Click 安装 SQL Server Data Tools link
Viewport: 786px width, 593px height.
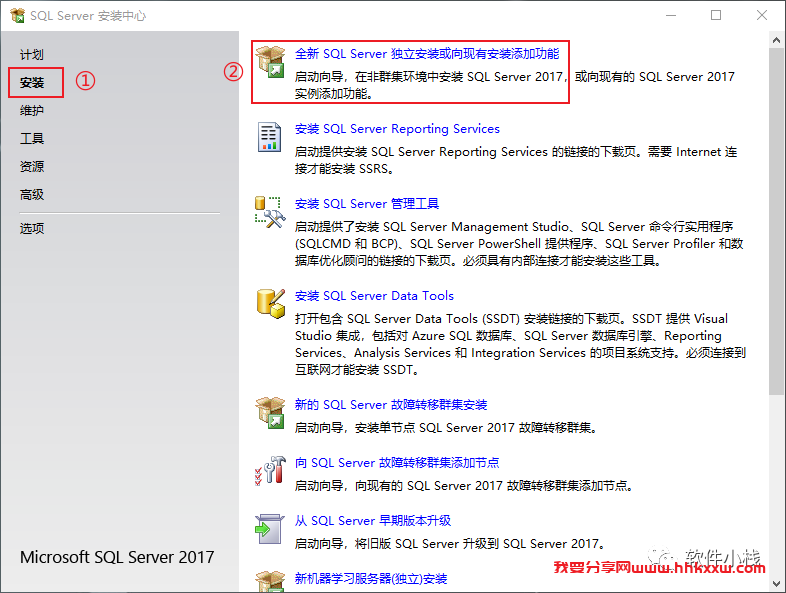coord(374,296)
